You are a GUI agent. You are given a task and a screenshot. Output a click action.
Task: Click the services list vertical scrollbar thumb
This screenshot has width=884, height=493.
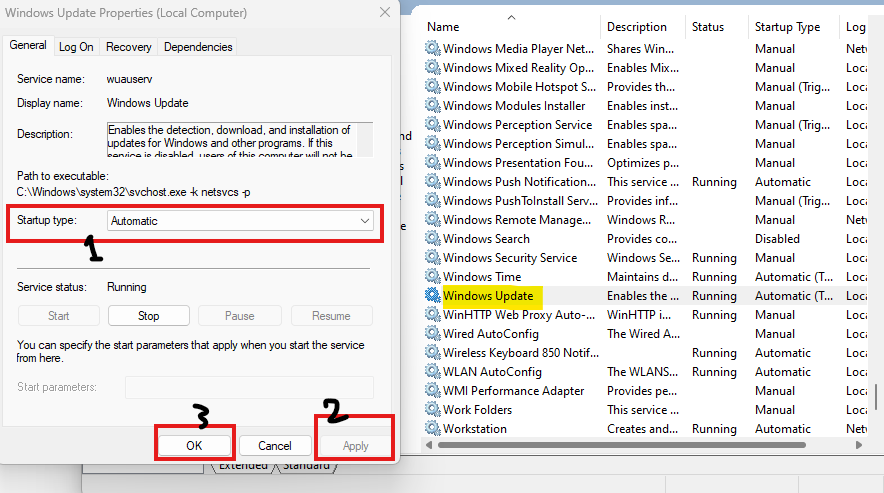point(876,397)
